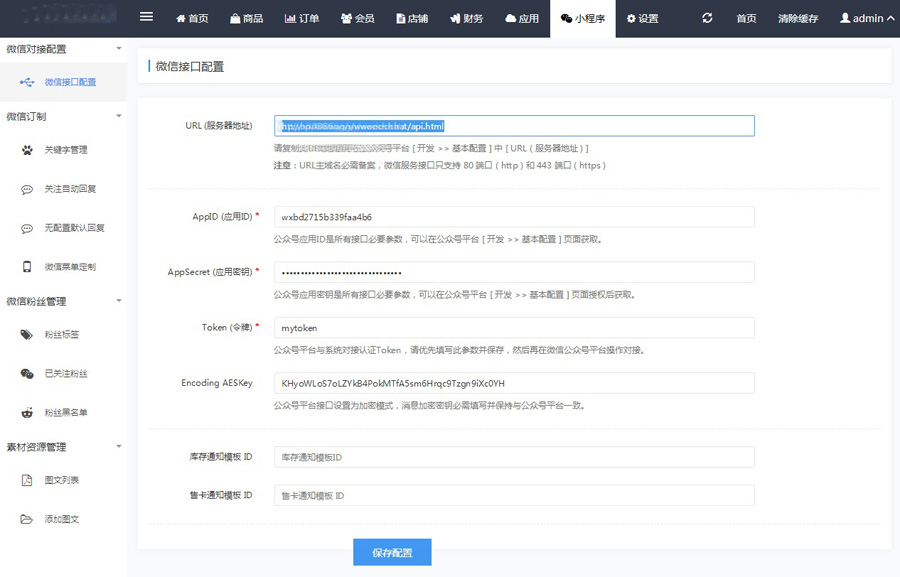
Task: Open 添加图文 folder icon item
Action: click(x=27, y=519)
